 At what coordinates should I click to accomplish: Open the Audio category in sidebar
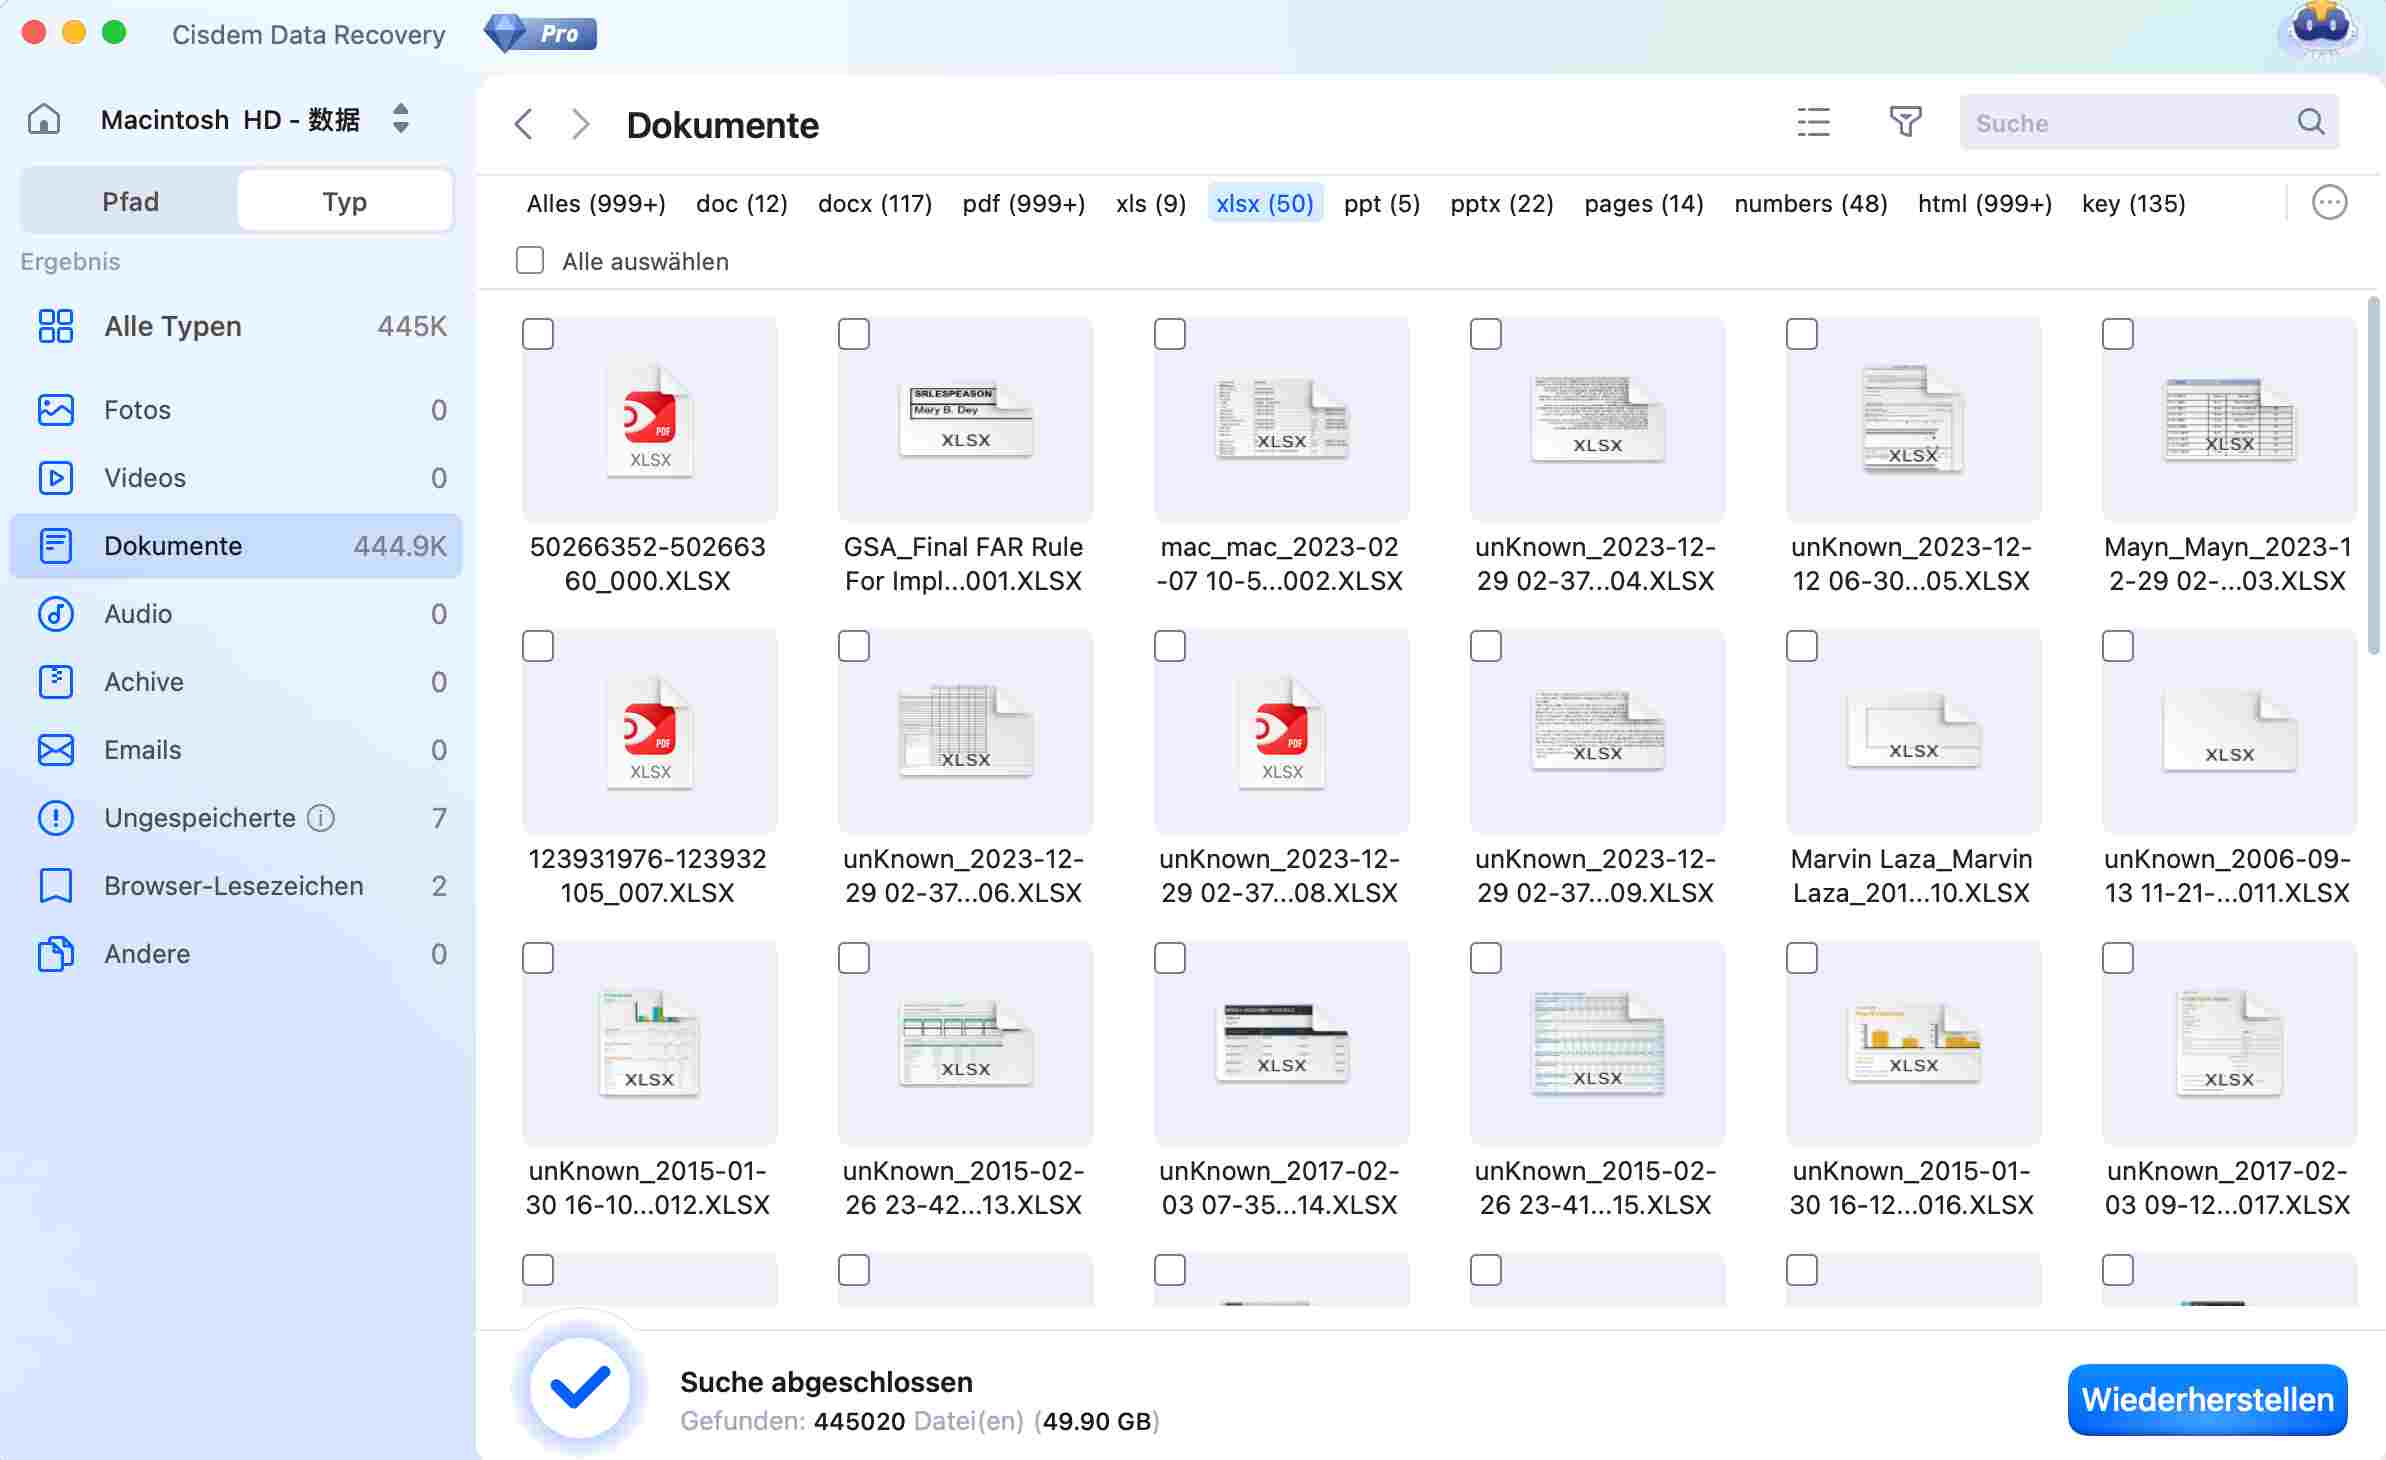click(x=139, y=613)
